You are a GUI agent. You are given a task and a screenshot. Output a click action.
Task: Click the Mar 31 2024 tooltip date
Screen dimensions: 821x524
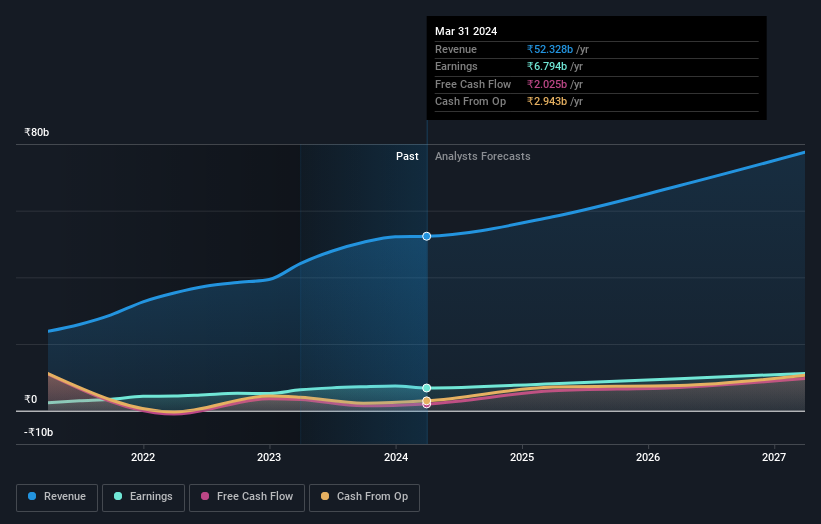tap(466, 31)
